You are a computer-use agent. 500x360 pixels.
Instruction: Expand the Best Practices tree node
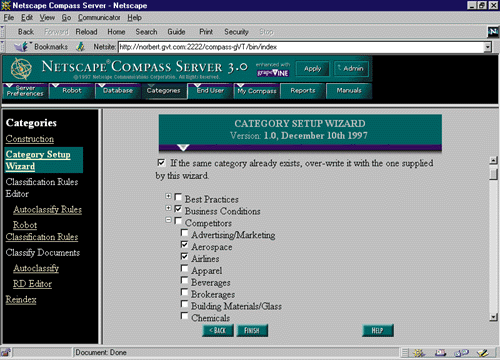tap(168, 196)
